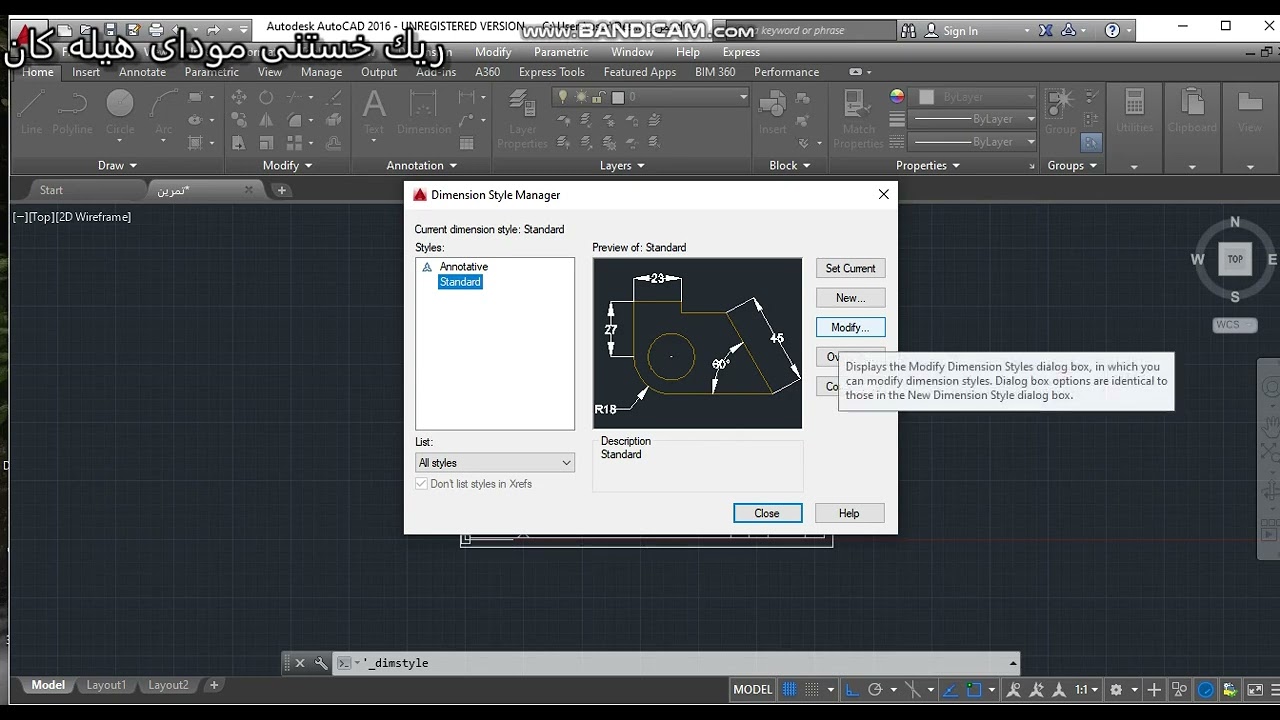Expand the Annotation panel
Viewport: 1280px width, 720px height.
[x=421, y=166]
